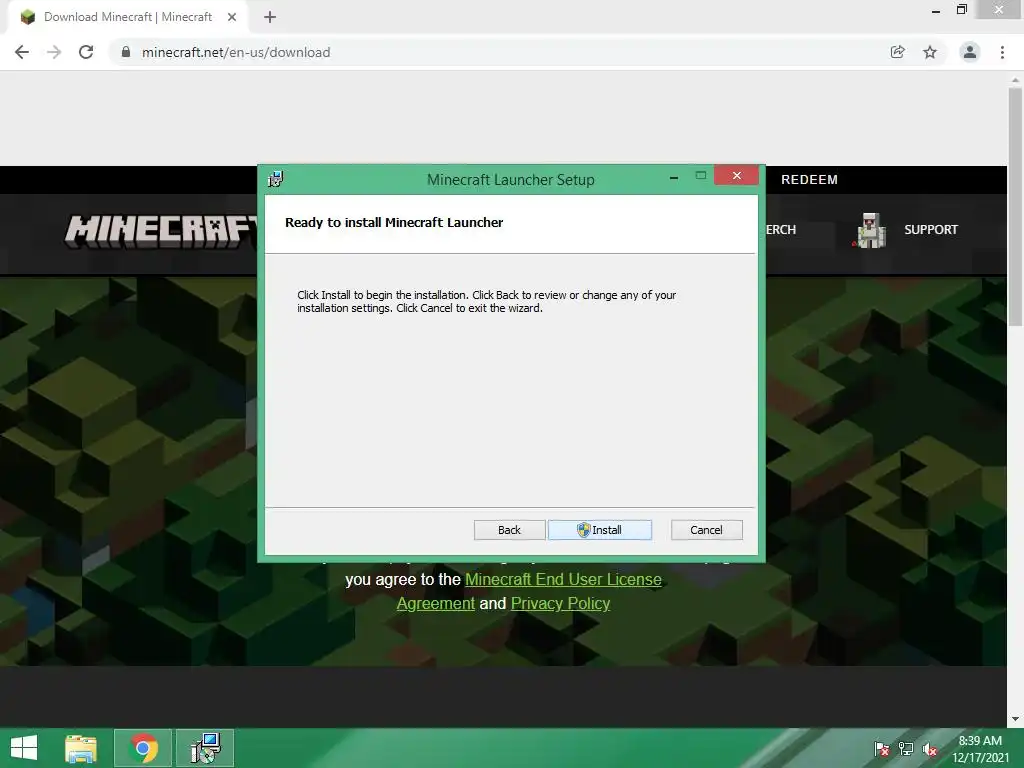Open Chrome's three-dot menu
Image resolution: width=1024 pixels, height=768 pixels.
pos(1002,52)
